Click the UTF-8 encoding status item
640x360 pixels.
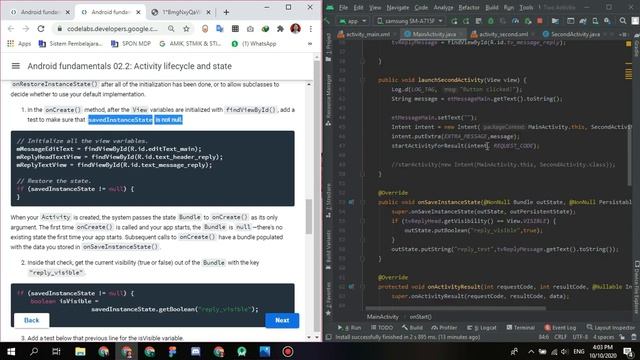coord(580,337)
